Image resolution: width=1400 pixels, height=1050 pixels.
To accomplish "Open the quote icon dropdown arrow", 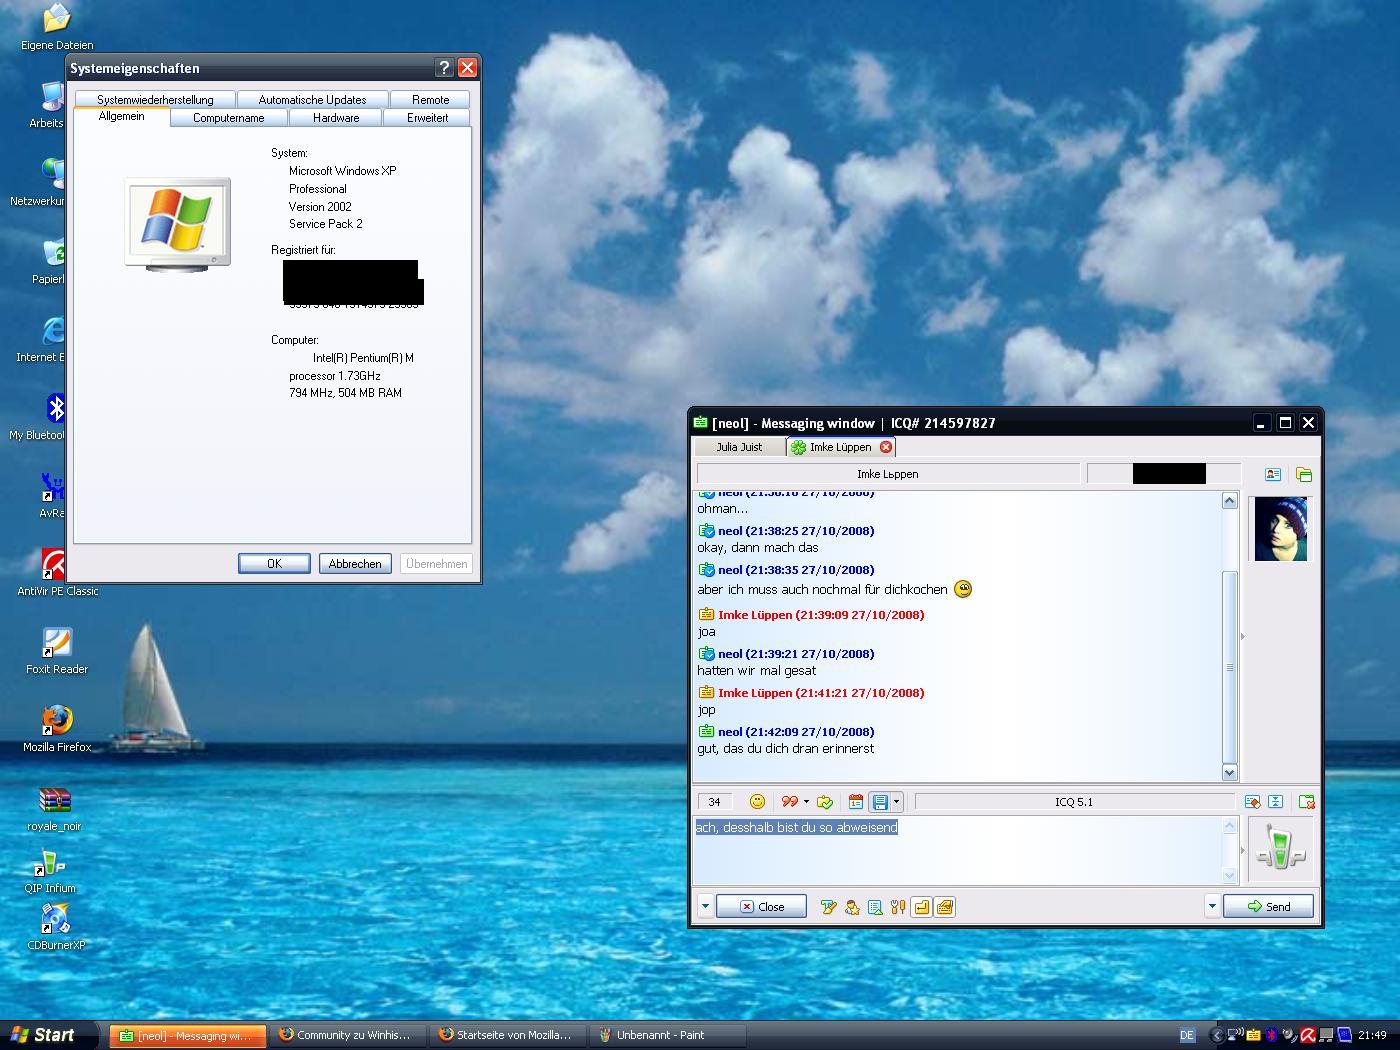I will pos(806,802).
